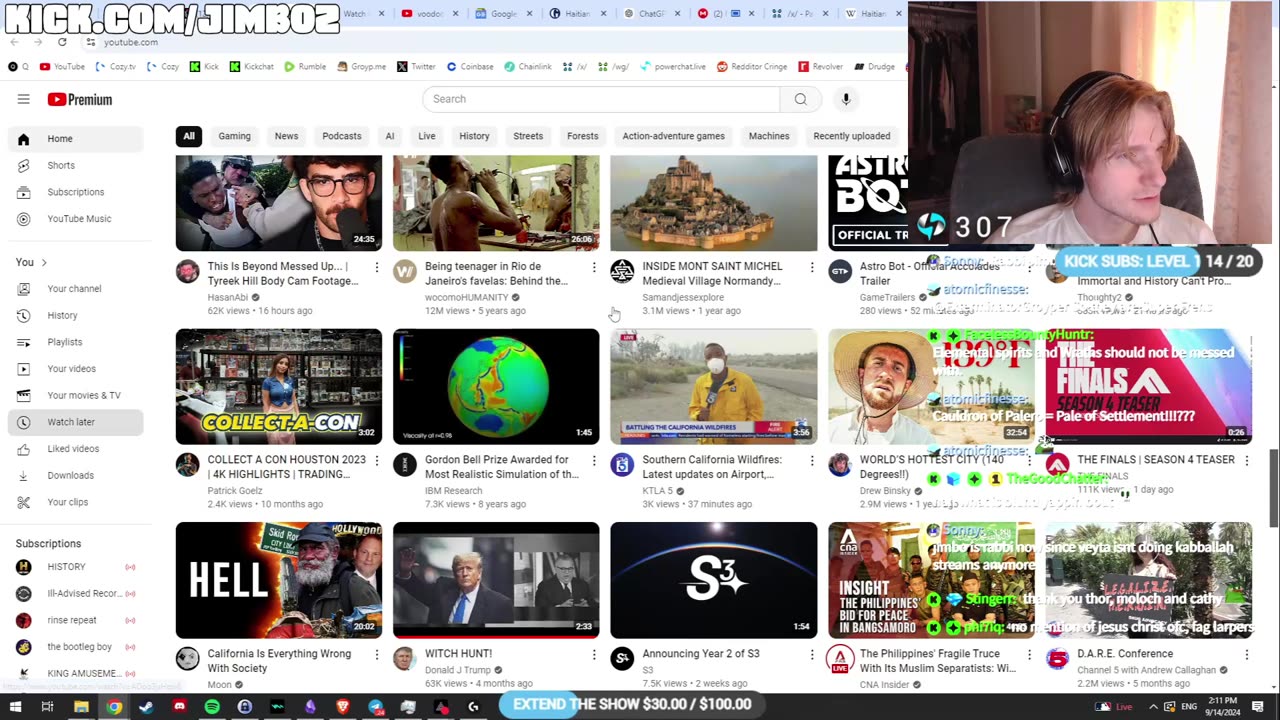This screenshot has height=720, width=1280.
Task: Open options for Gordon Bell Prize video
Action: click(594, 460)
